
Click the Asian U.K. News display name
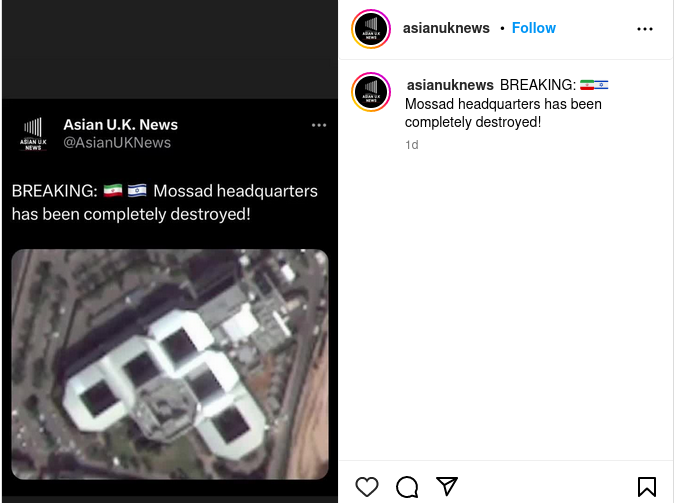(121, 125)
